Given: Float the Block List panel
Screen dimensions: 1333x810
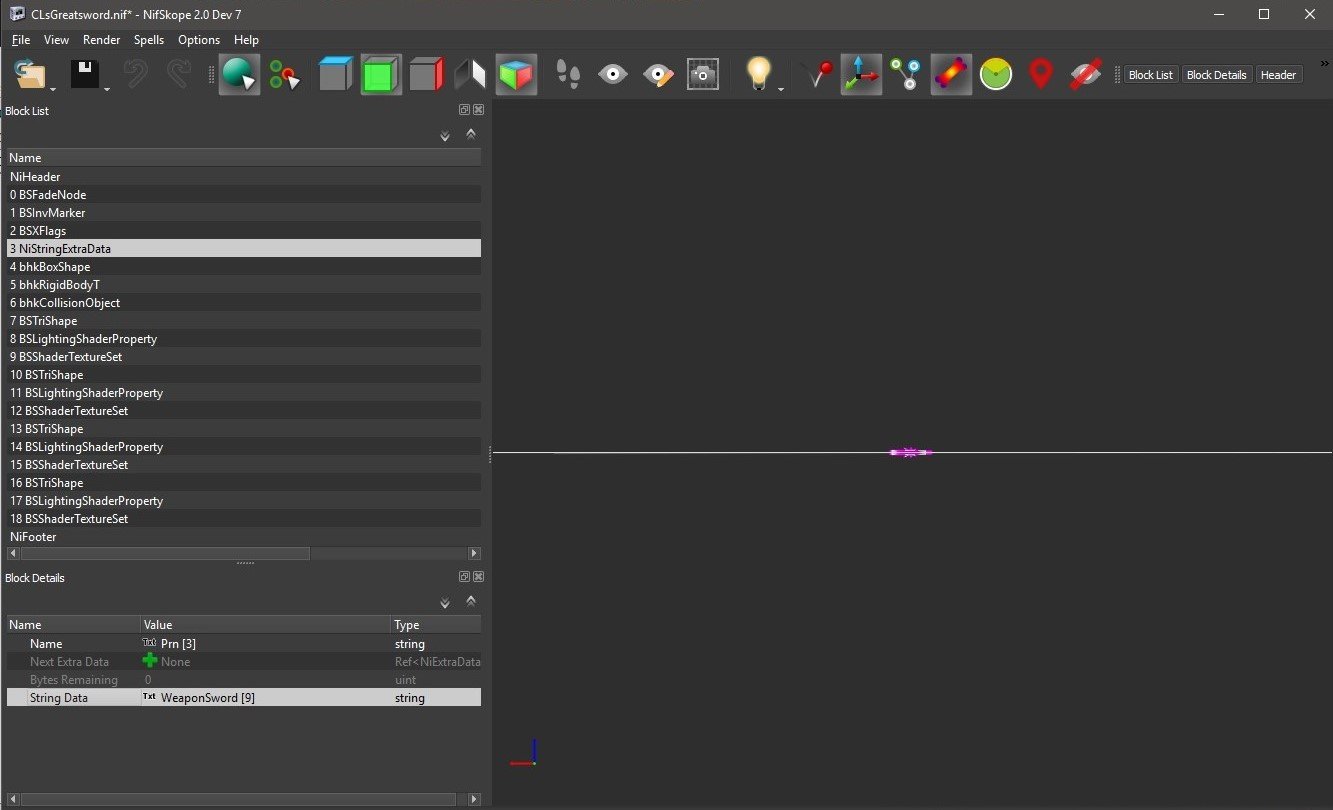Looking at the screenshot, I should pos(464,110).
